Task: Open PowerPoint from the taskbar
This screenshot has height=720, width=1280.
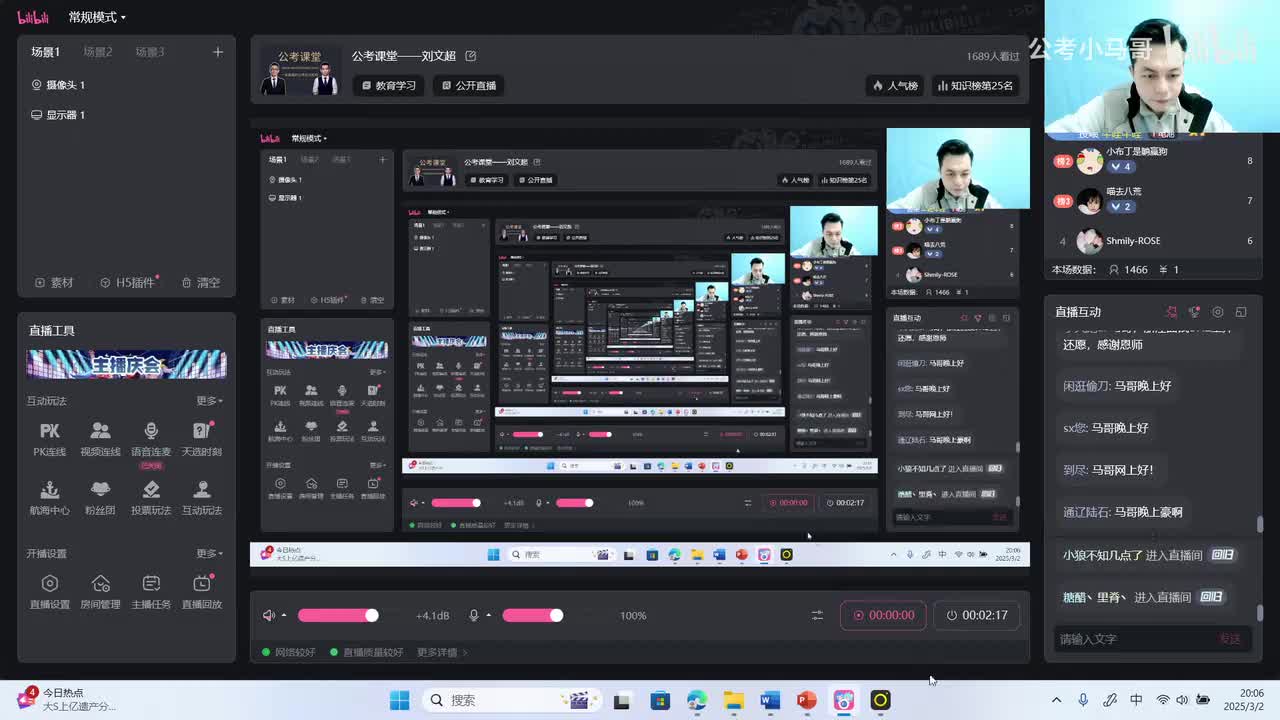Action: point(806,700)
